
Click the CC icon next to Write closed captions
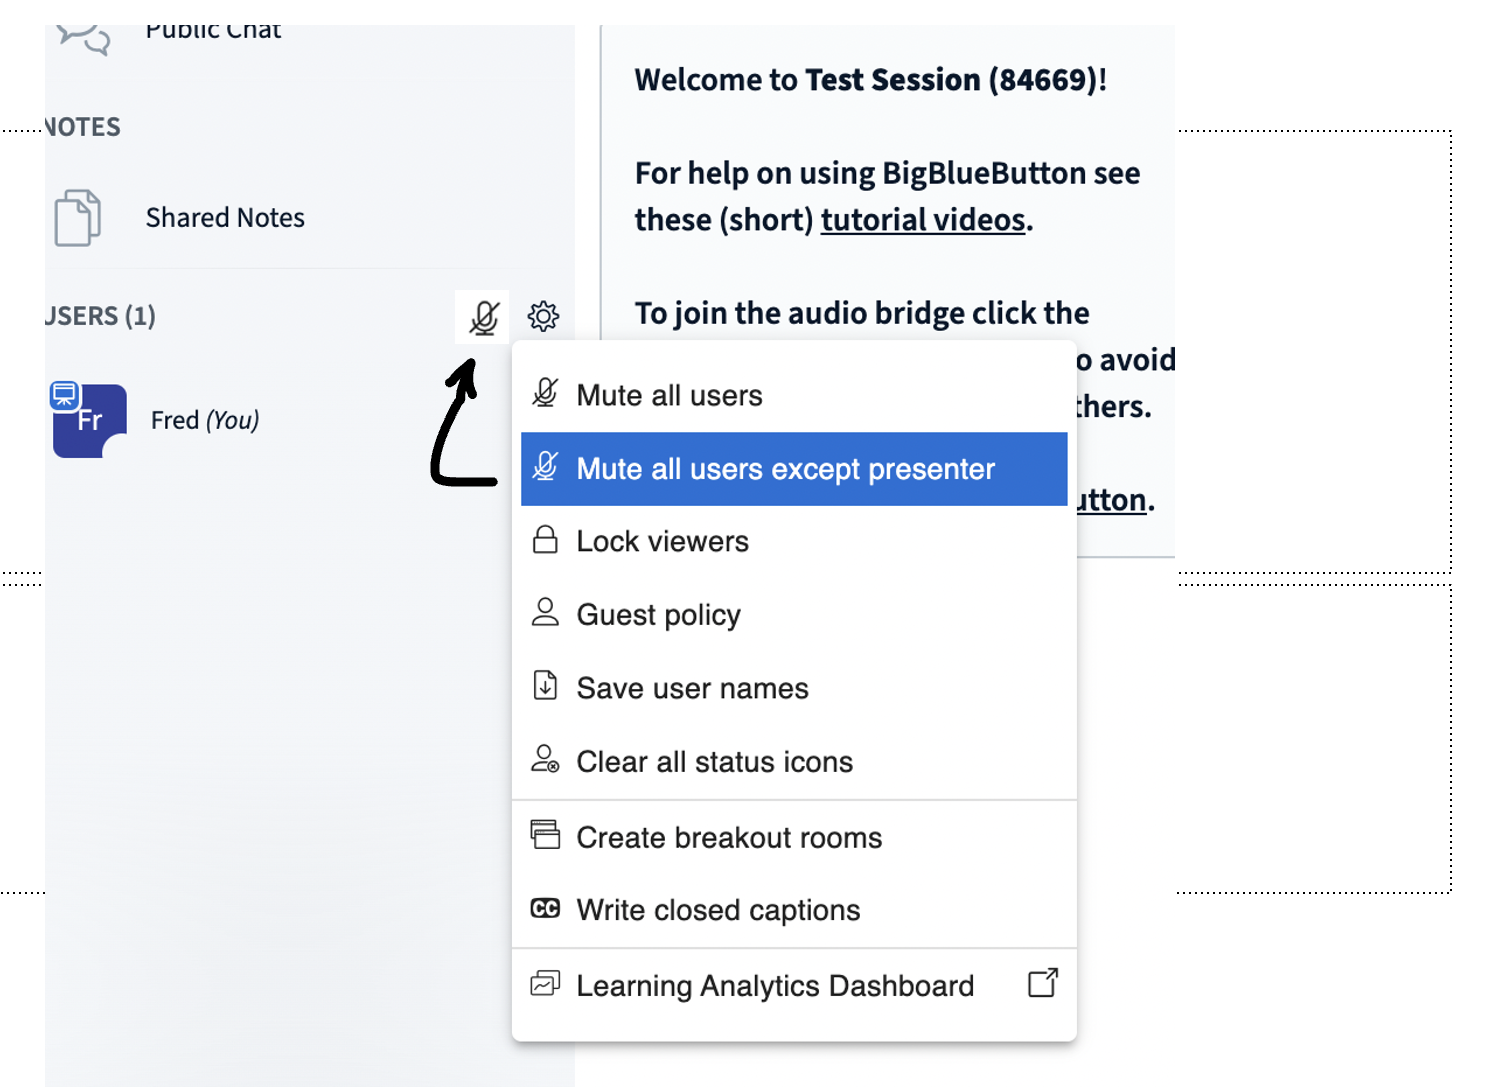click(x=545, y=909)
